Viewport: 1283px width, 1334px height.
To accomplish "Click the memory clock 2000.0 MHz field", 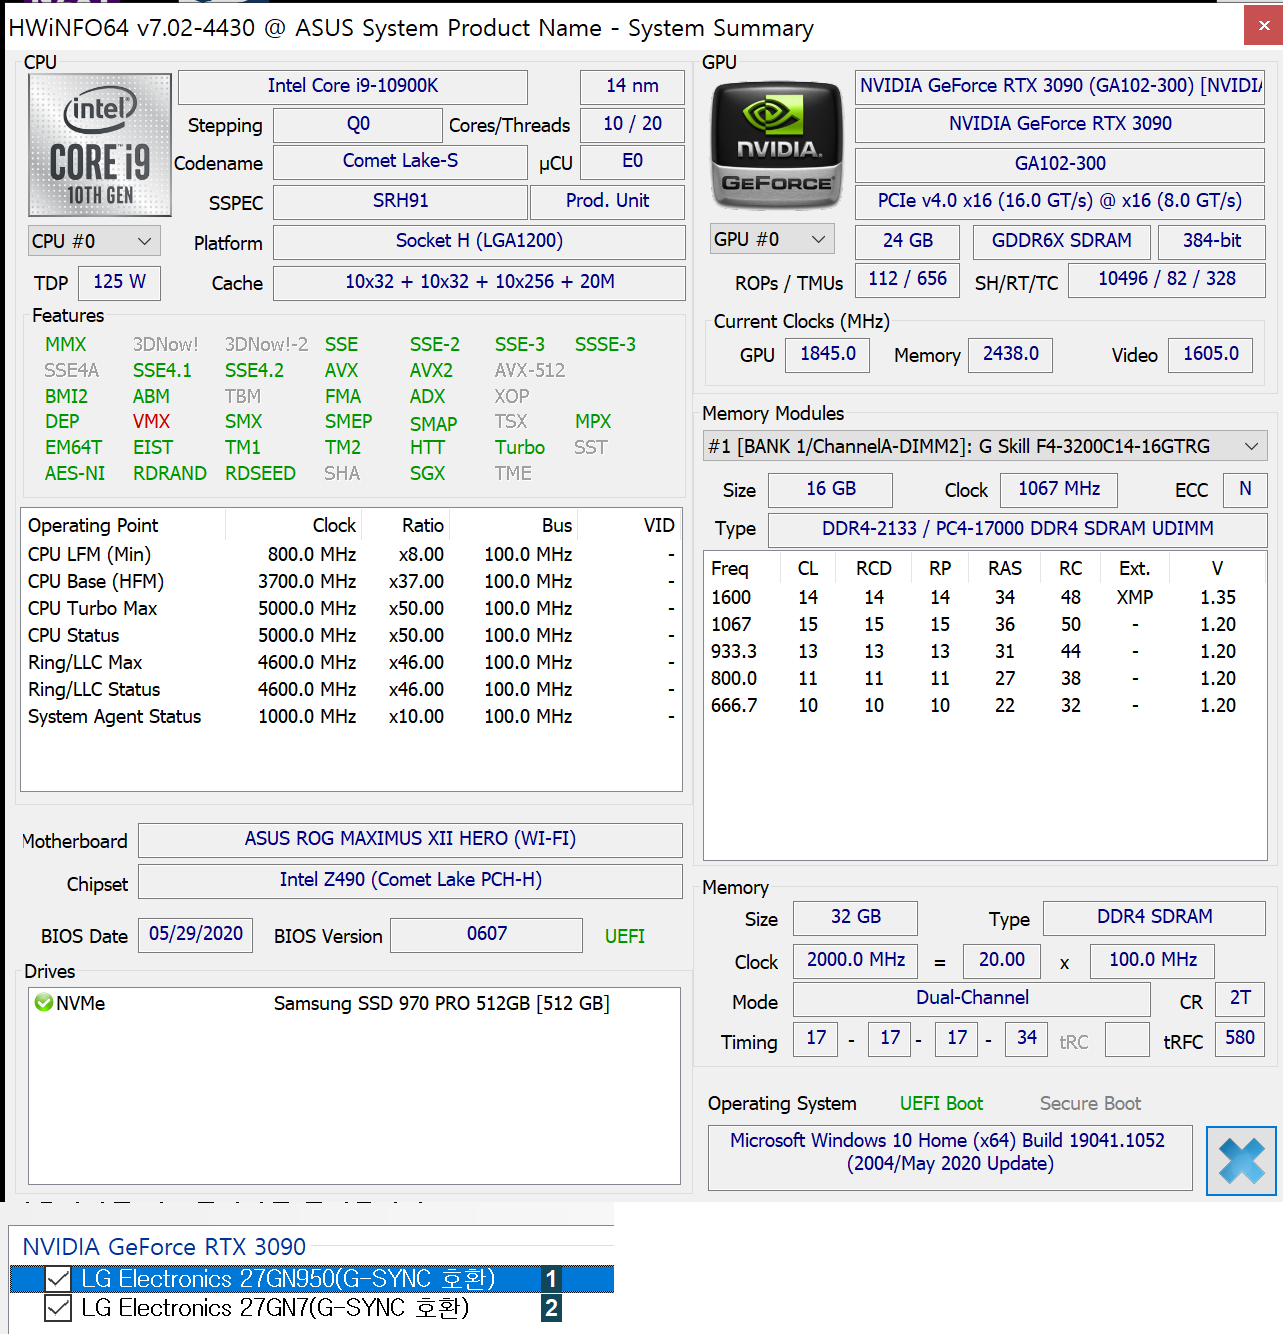I will [x=855, y=960].
